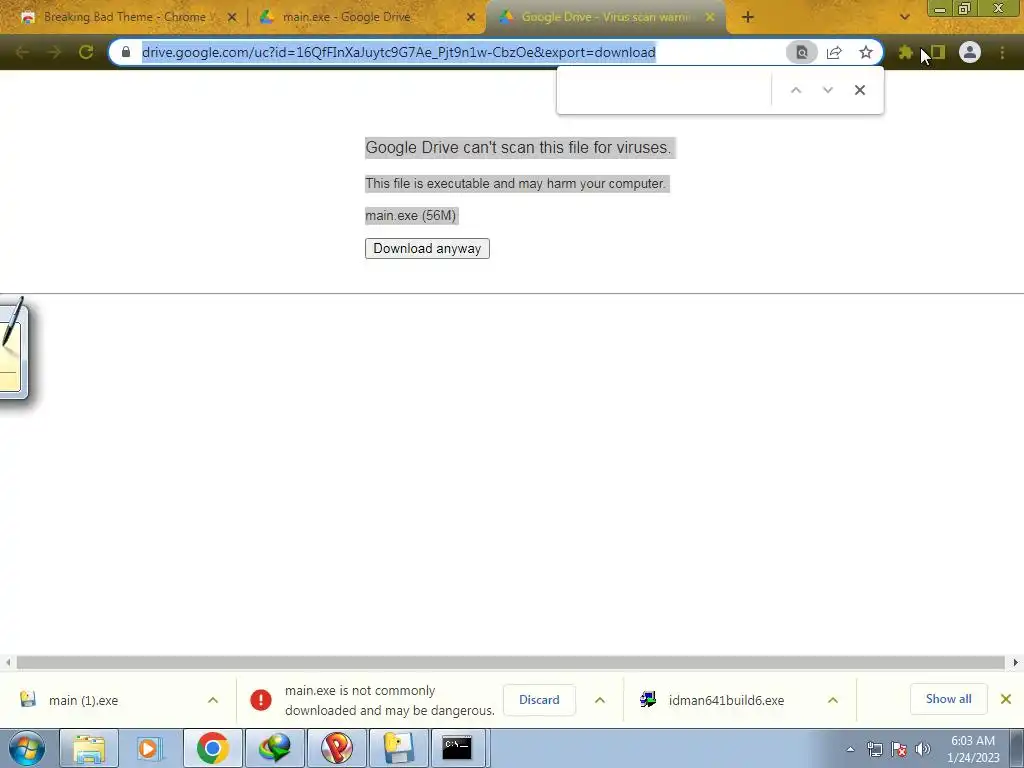The height and width of the screenshot is (768, 1024).
Task: Click the 'can't scan this file' heading
Action: point(519,148)
